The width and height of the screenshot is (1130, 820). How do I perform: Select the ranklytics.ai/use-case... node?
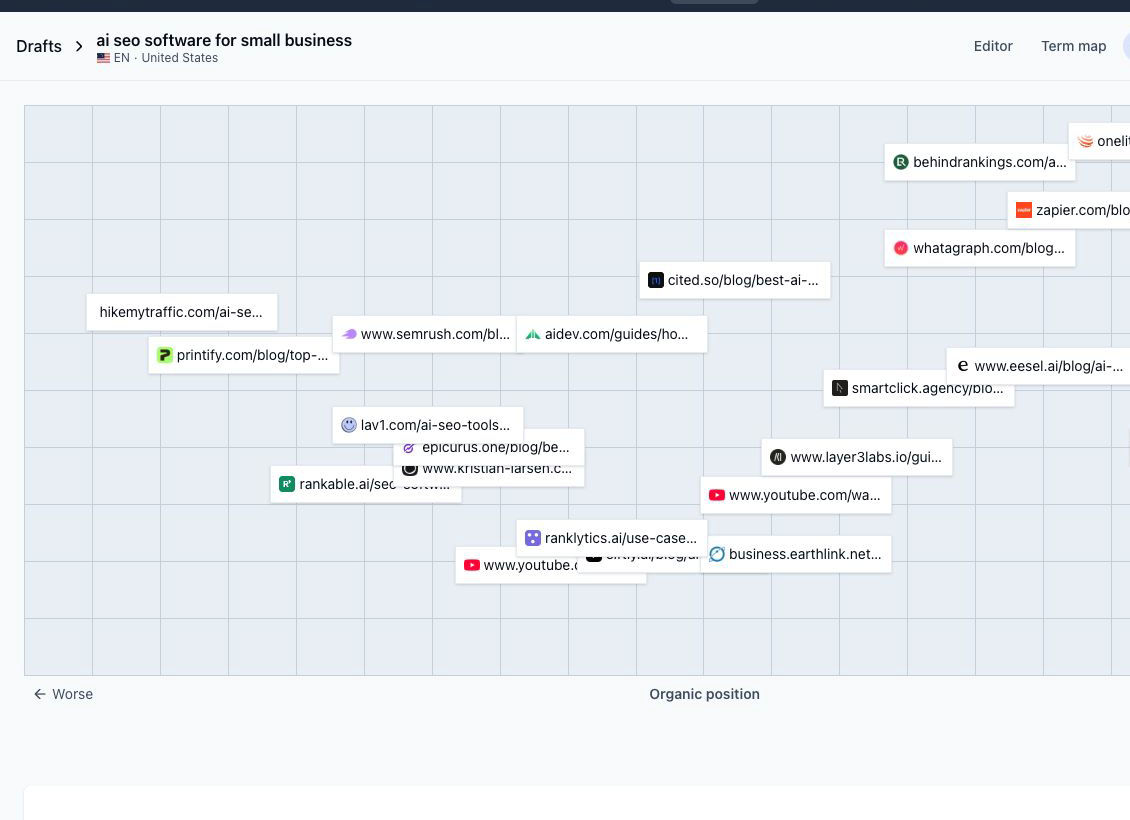click(x=612, y=538)
